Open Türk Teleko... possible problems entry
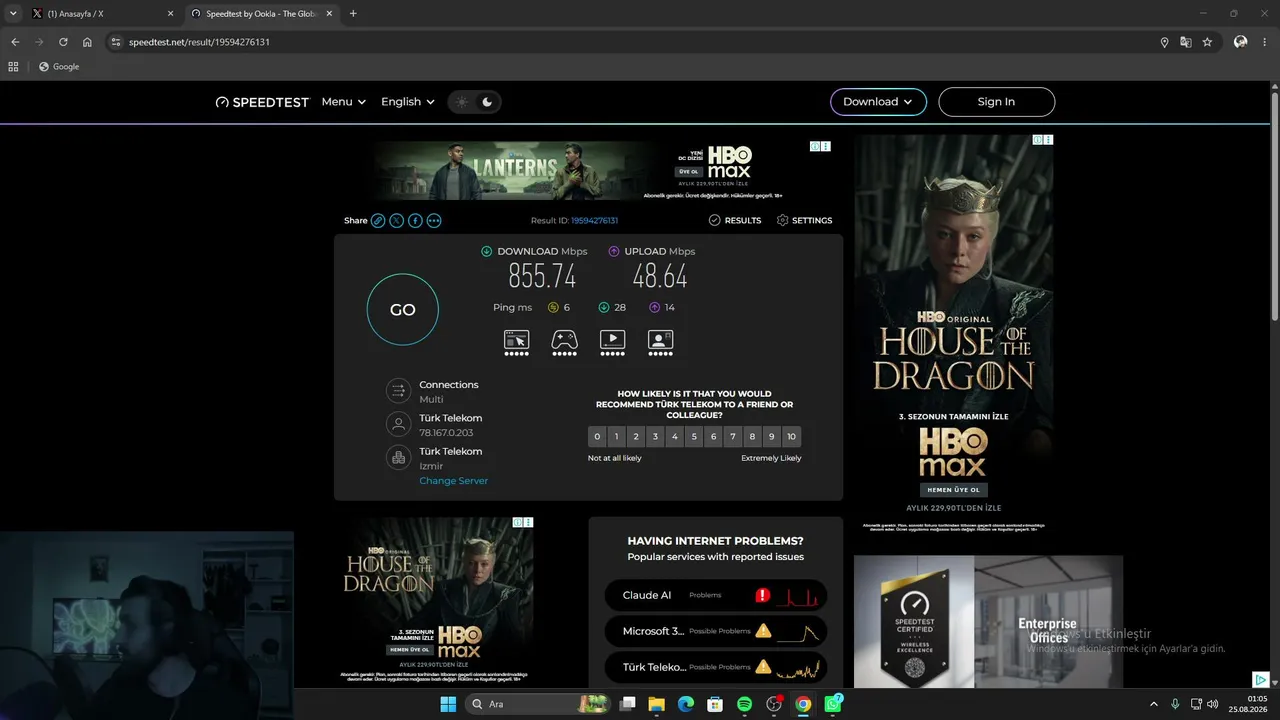Viewport: 1280px width, 720px height. 716,667
